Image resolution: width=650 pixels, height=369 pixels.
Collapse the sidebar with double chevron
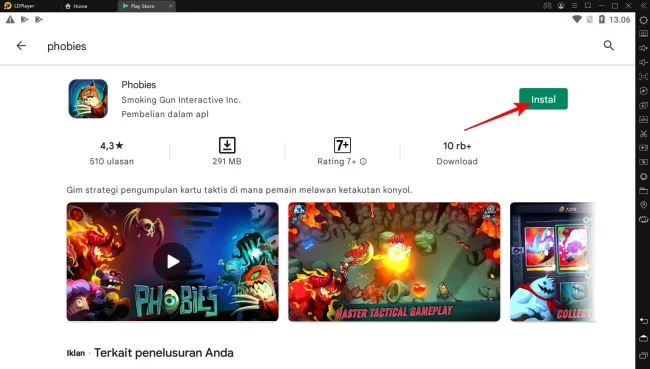tap(643, 6)
